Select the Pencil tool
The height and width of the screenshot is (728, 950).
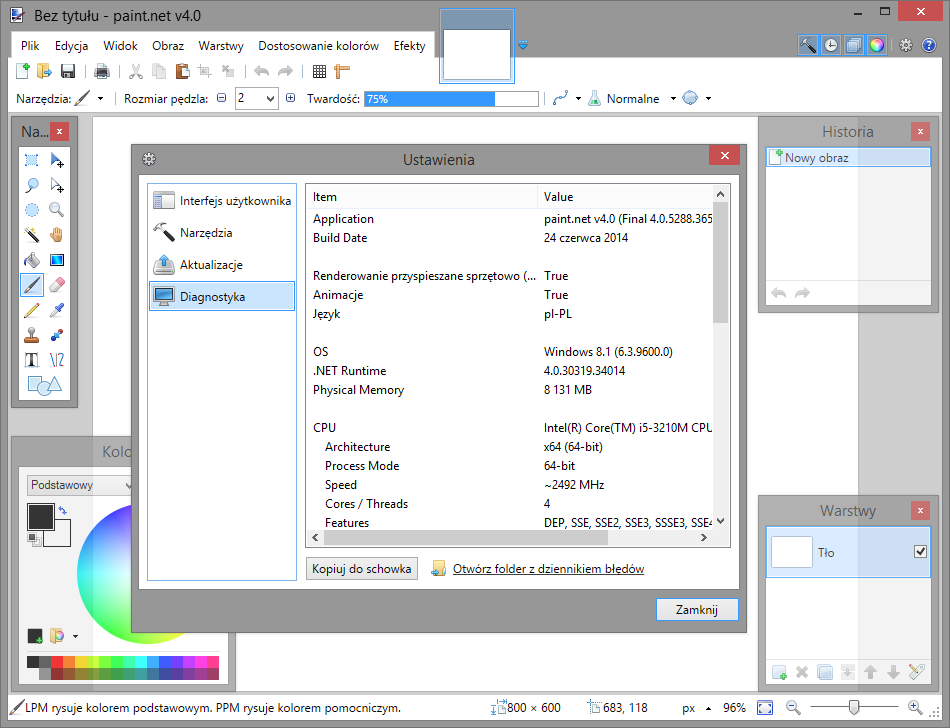(x=32, y=310)
